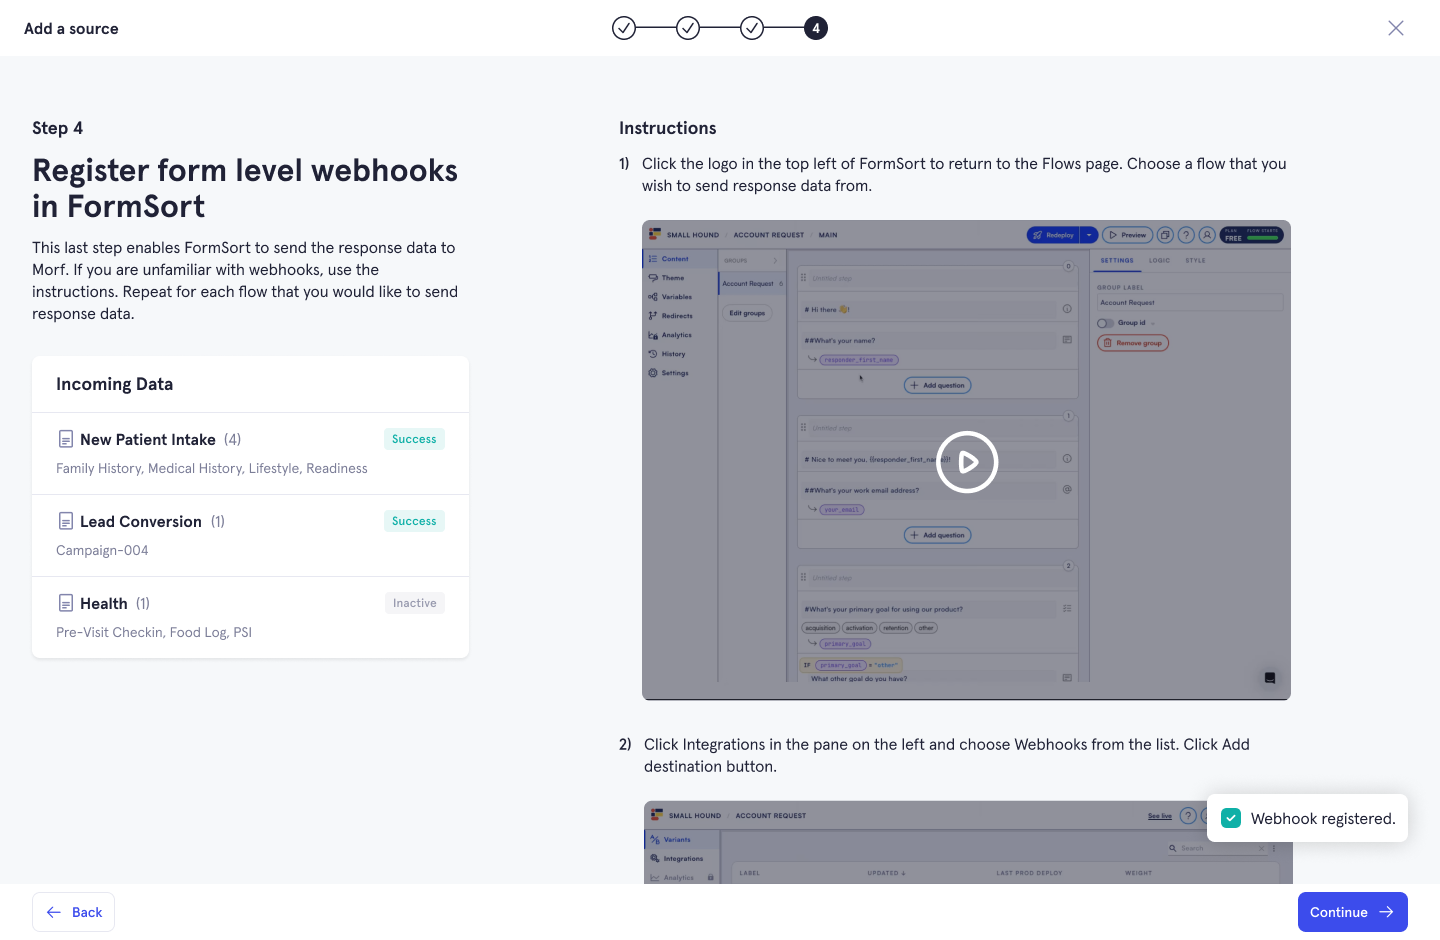
Task: Click the Health form document icon
Action: pos(66,603)
